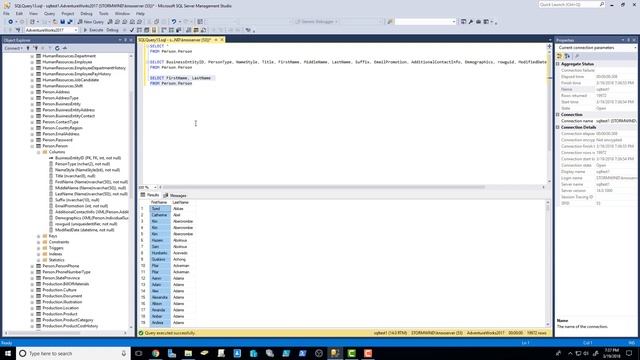Select the HumanResources.Department table

[x=69, y=56]
